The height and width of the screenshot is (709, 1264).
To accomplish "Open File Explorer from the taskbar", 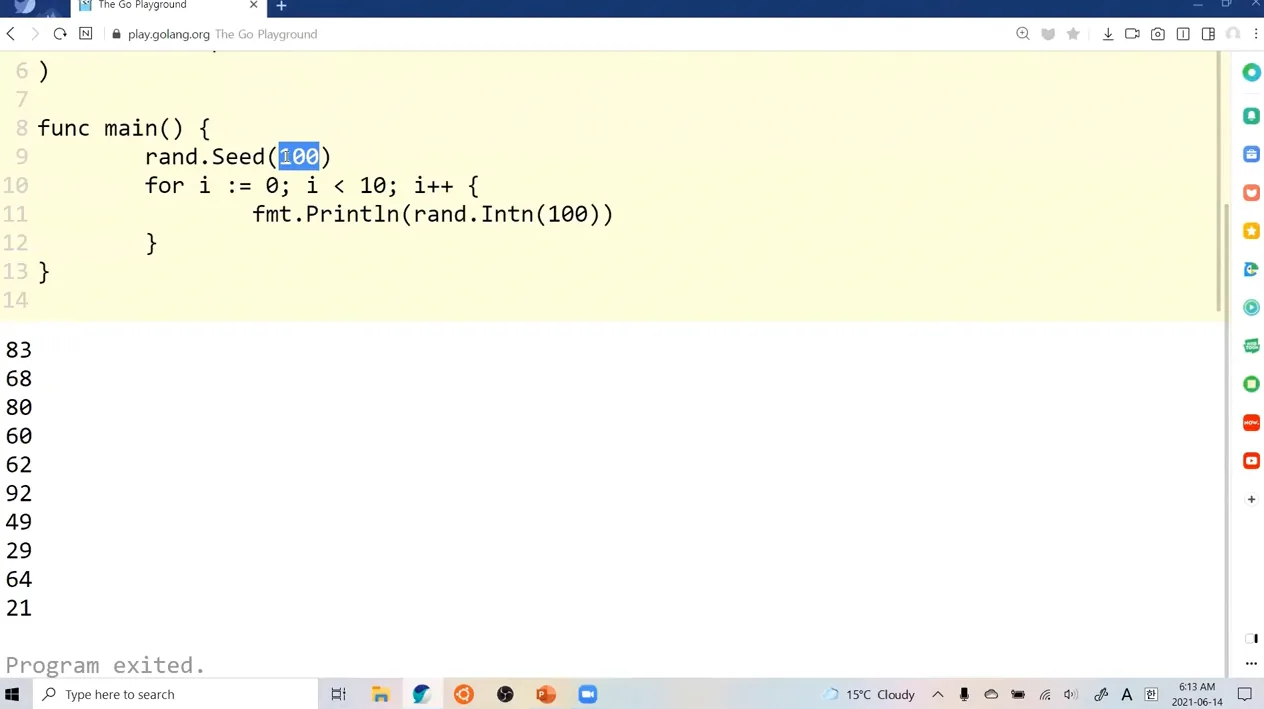I will (380, 694).
